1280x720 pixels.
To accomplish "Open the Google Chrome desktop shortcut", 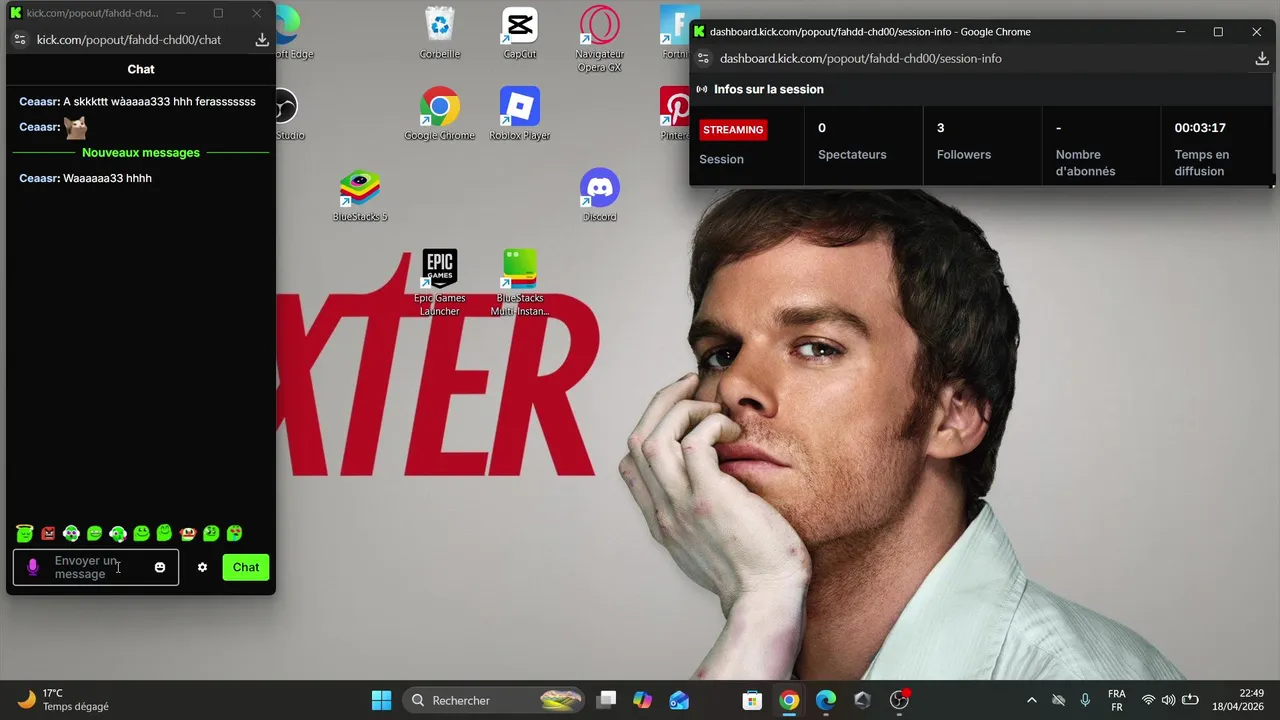I will pyautogui.click(x=440, y=114).
